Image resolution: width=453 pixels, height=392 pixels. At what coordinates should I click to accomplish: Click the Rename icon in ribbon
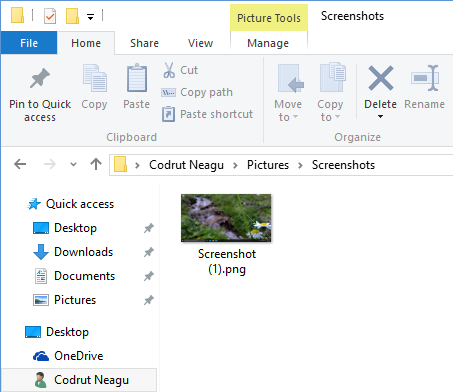coord(425,78)
